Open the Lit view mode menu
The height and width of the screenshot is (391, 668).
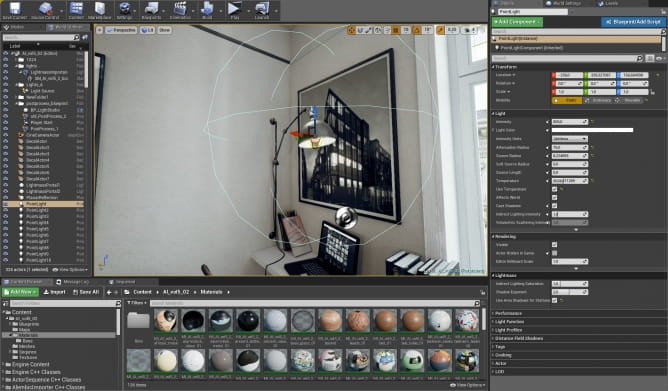(147, 30)
